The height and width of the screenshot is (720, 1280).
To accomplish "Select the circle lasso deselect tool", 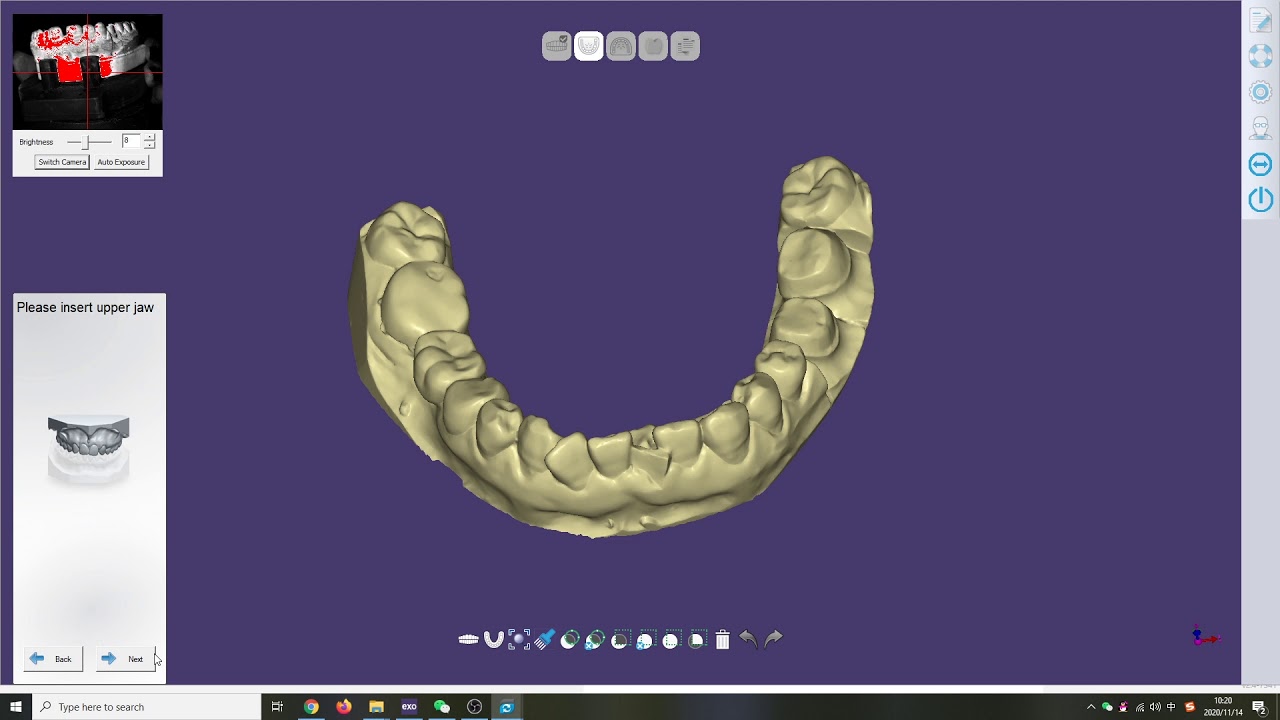I will [x=594, y=640].
